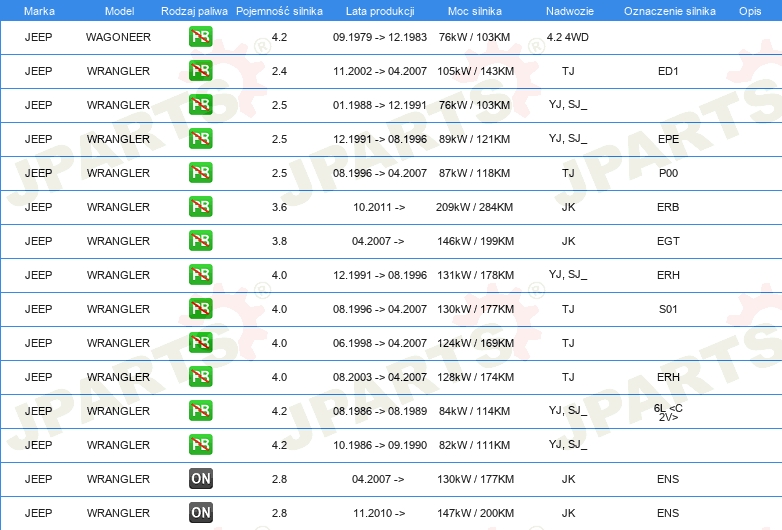Viewport: 782px width, 530px height.
Task: Click the petrol icon in the 128kW / 174KM row
Action: click(x=200, y=376)
